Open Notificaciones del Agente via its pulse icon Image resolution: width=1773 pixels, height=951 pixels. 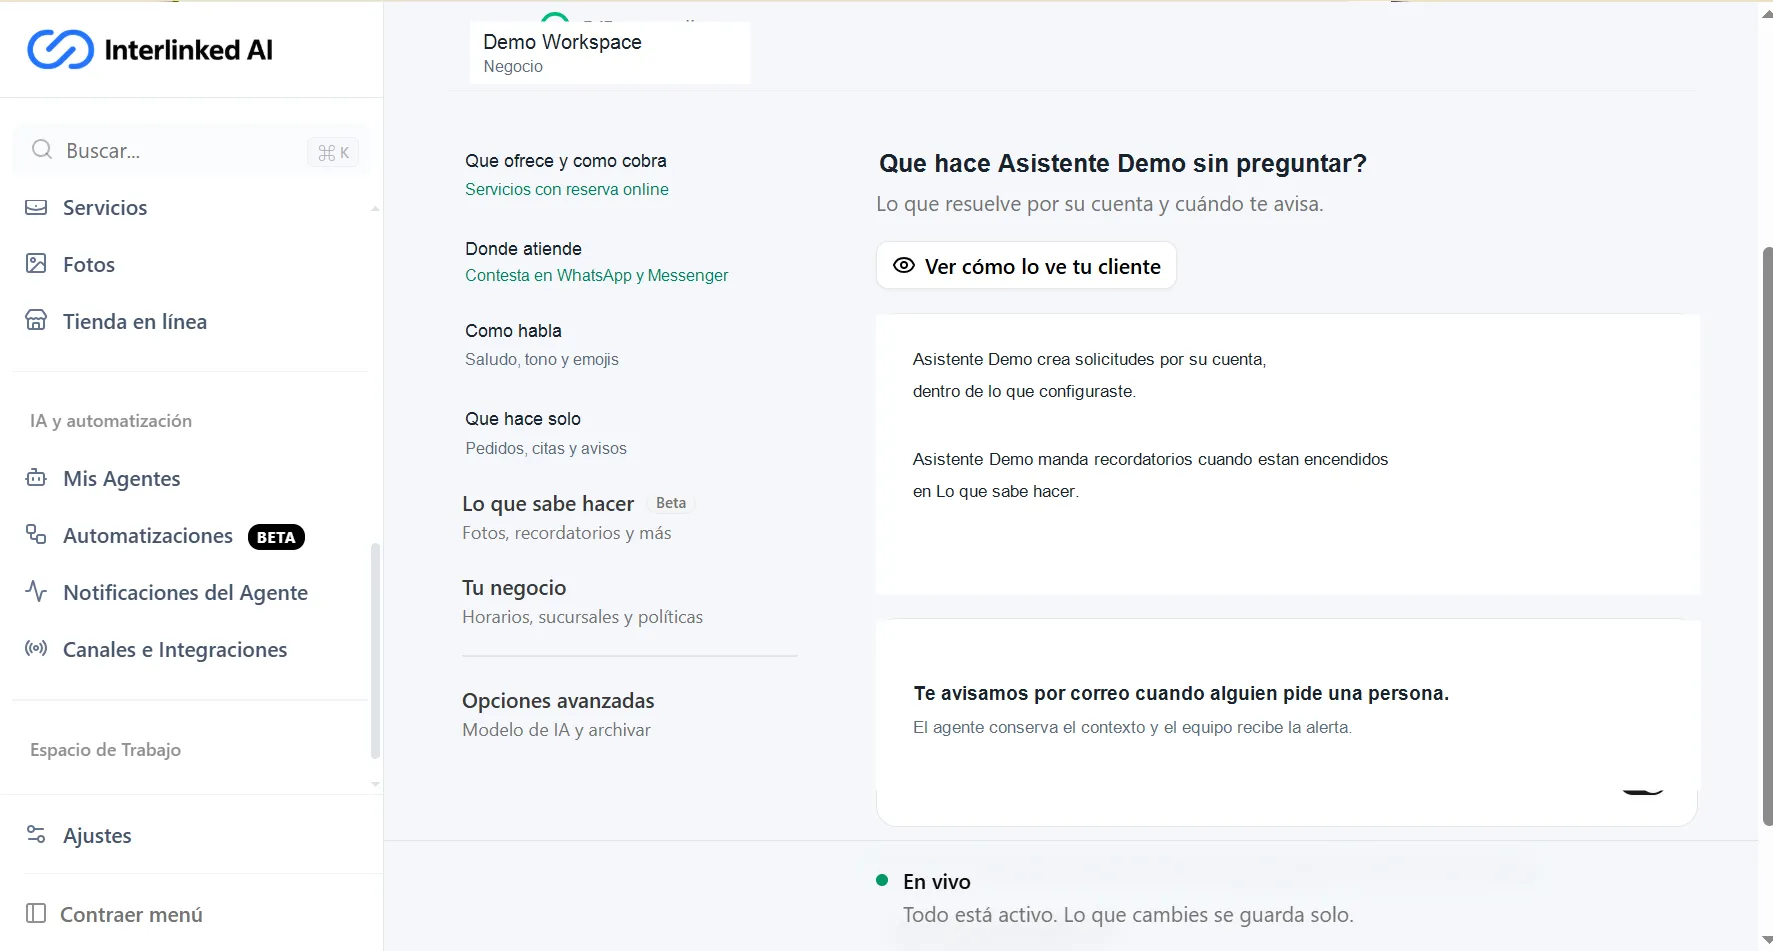click(36, 592)
